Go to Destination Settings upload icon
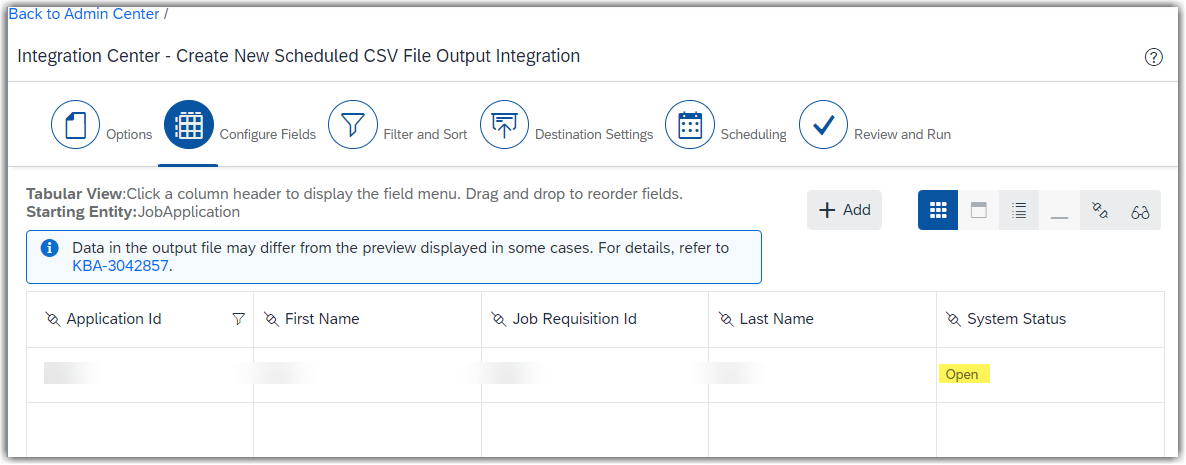The height and width of the screenshot is (465, 1186). pos(505,125)
